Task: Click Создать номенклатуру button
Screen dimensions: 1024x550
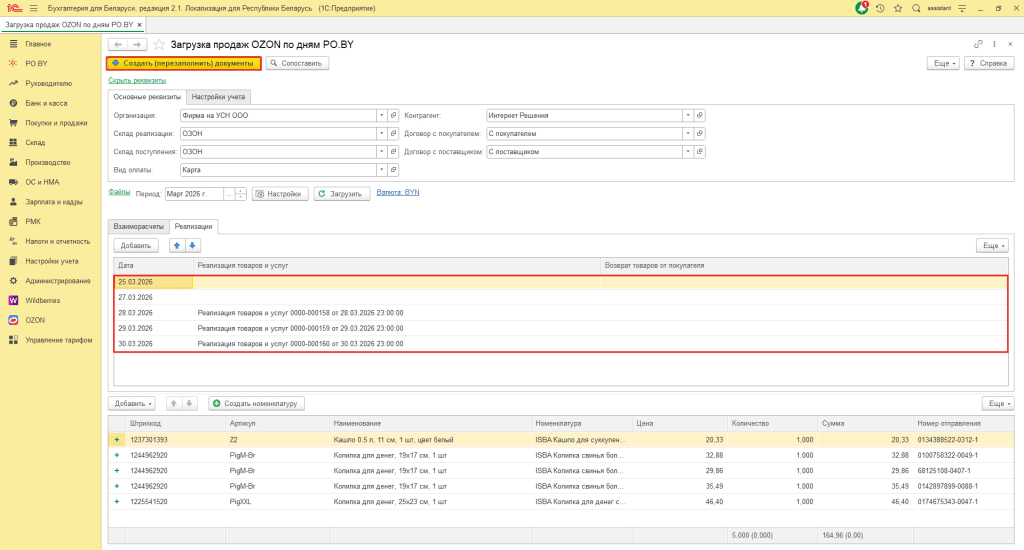Action: [256, 404]
